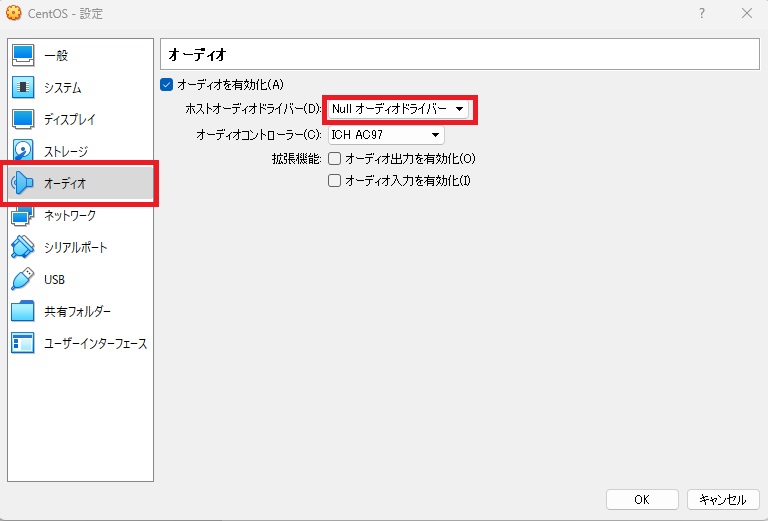Click the ストレージ disk icon
The height and width of the screenshot is (521, 768).
tap(23, 150)
